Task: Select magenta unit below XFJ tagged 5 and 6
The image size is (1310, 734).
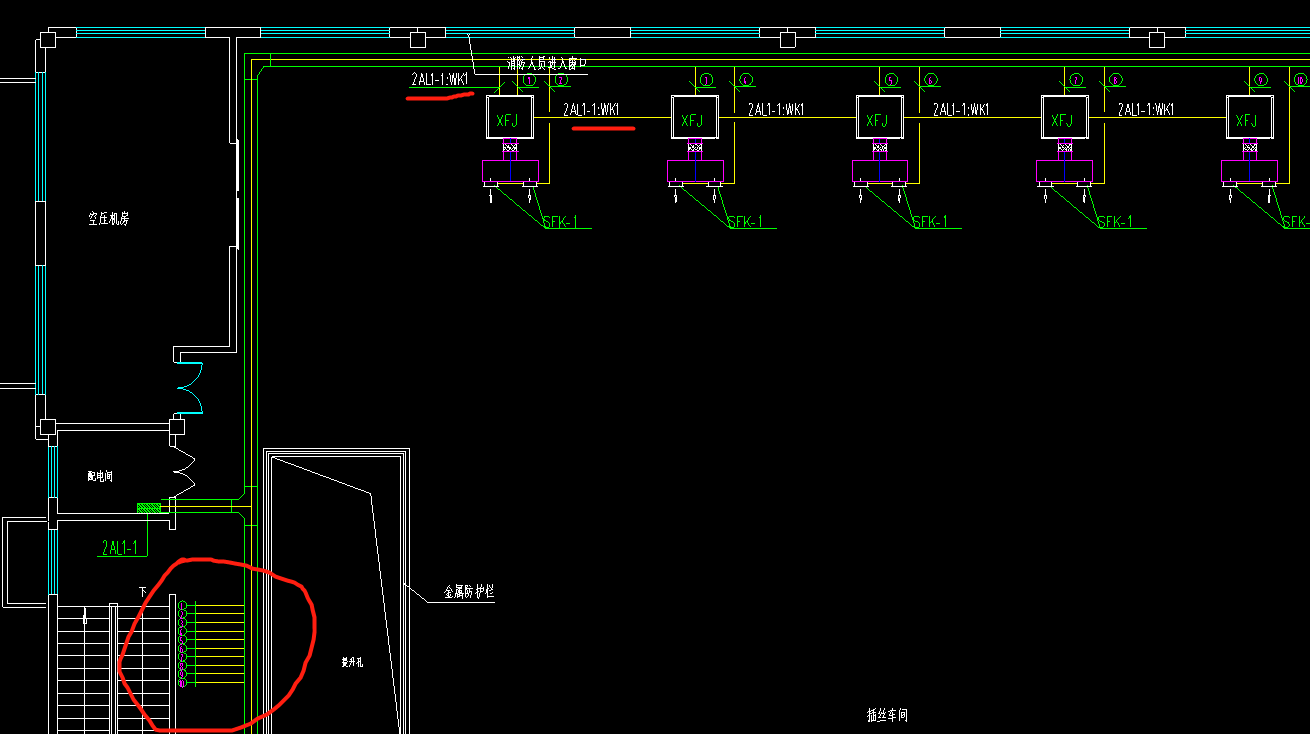Action: coord(880,172)
